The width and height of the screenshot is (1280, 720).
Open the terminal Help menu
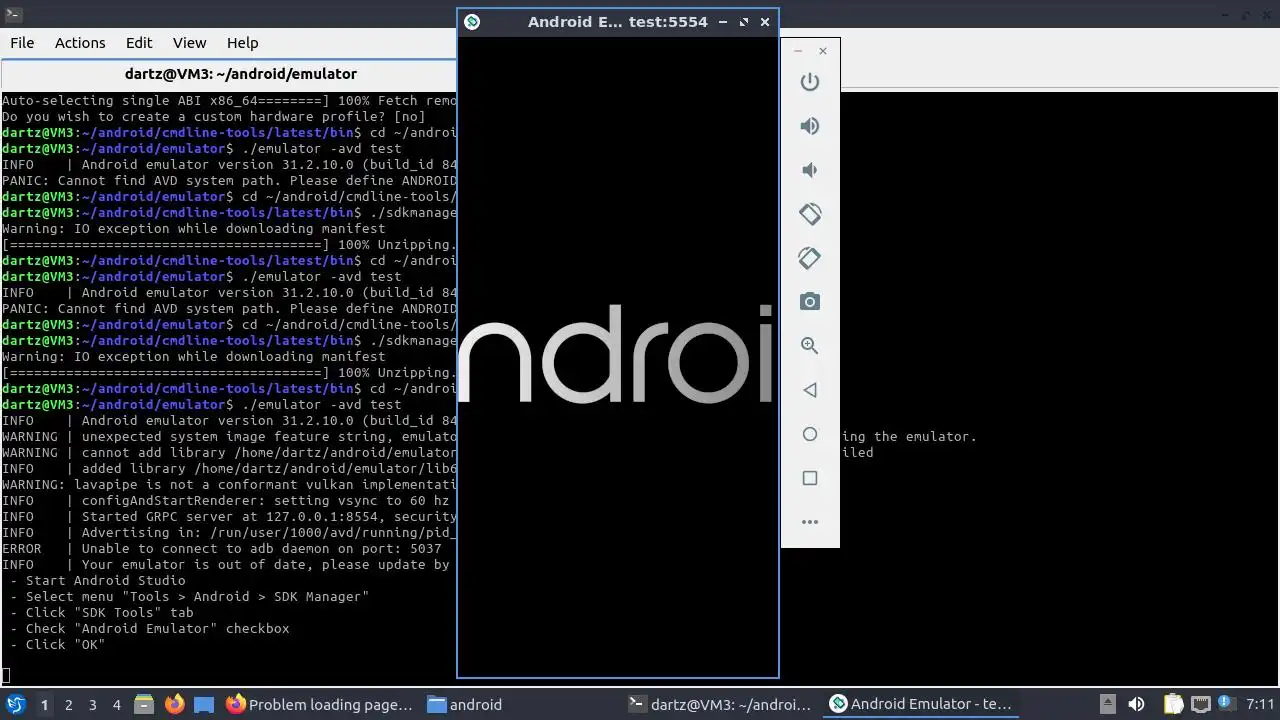[242, 43]
